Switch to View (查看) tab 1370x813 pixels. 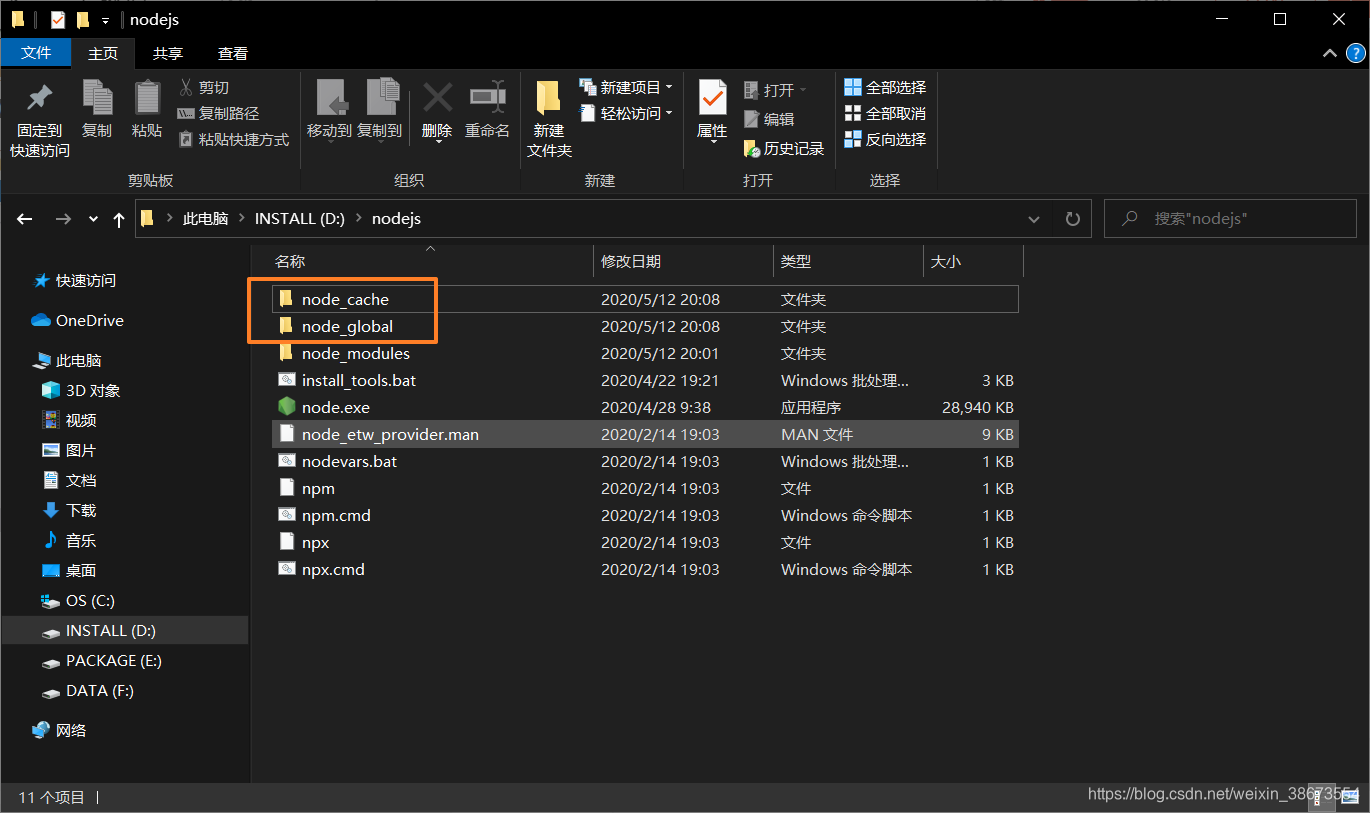click(x=233, y=53)
